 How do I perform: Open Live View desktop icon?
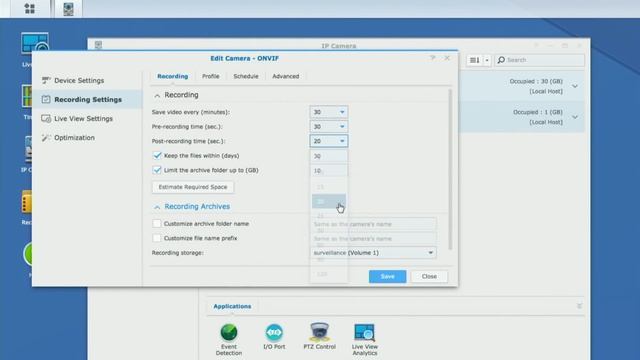click(x=35, y=44)
